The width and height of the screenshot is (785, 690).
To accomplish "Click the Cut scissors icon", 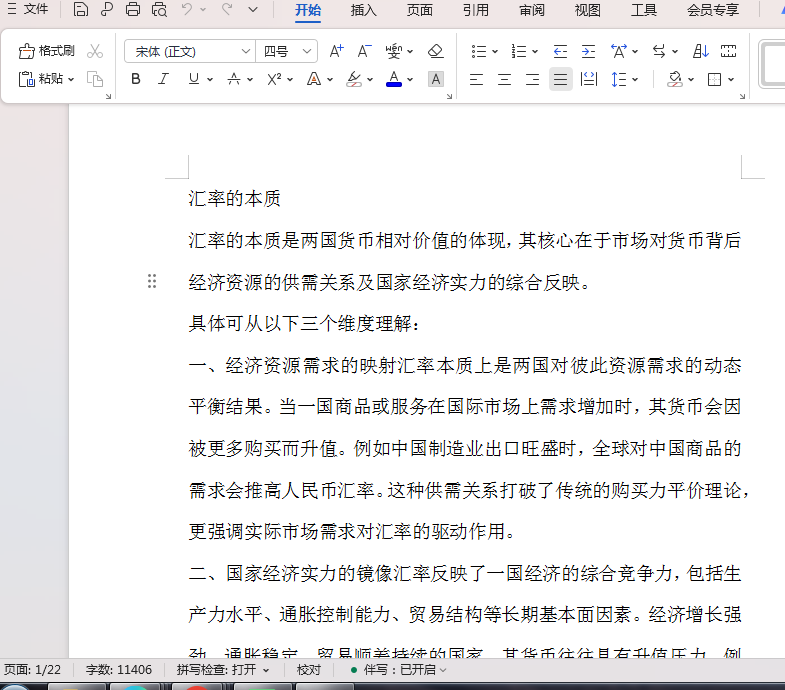I will [x=95, y=51].
